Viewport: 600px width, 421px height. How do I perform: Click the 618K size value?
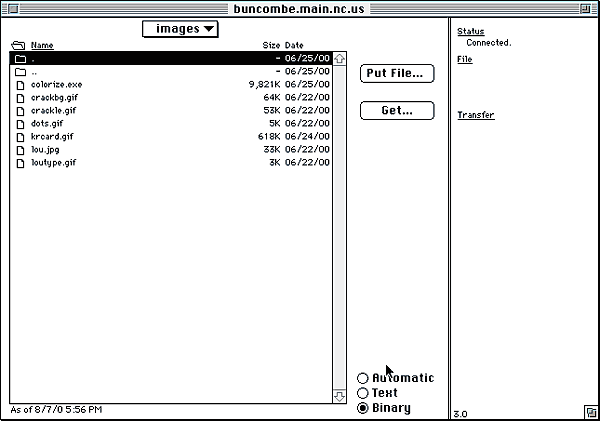coord(269,137)
